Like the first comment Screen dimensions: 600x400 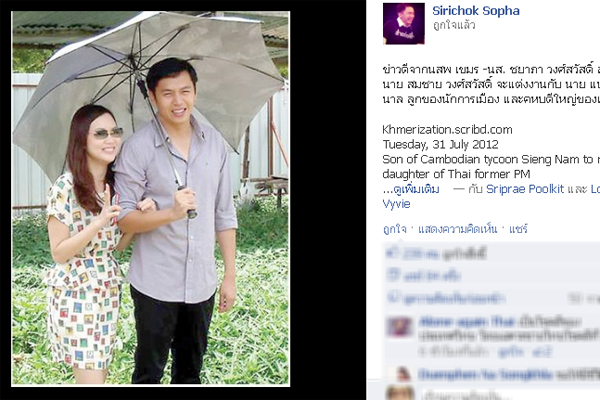pos(512,352)
